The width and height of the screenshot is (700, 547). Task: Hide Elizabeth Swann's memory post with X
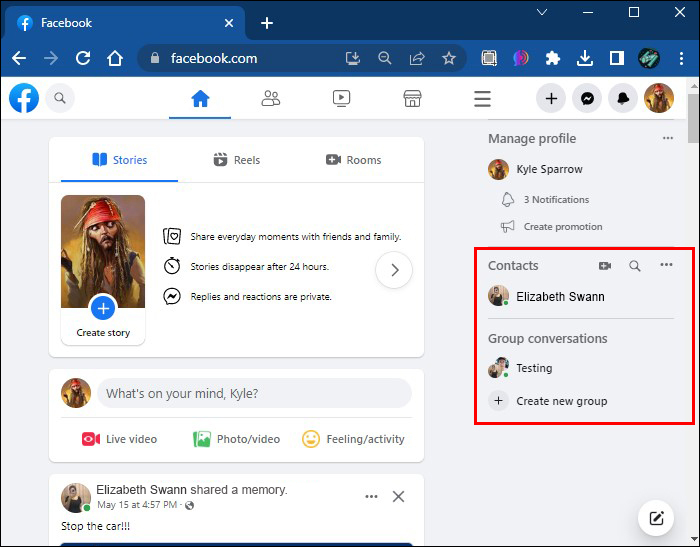pos(398,497)
